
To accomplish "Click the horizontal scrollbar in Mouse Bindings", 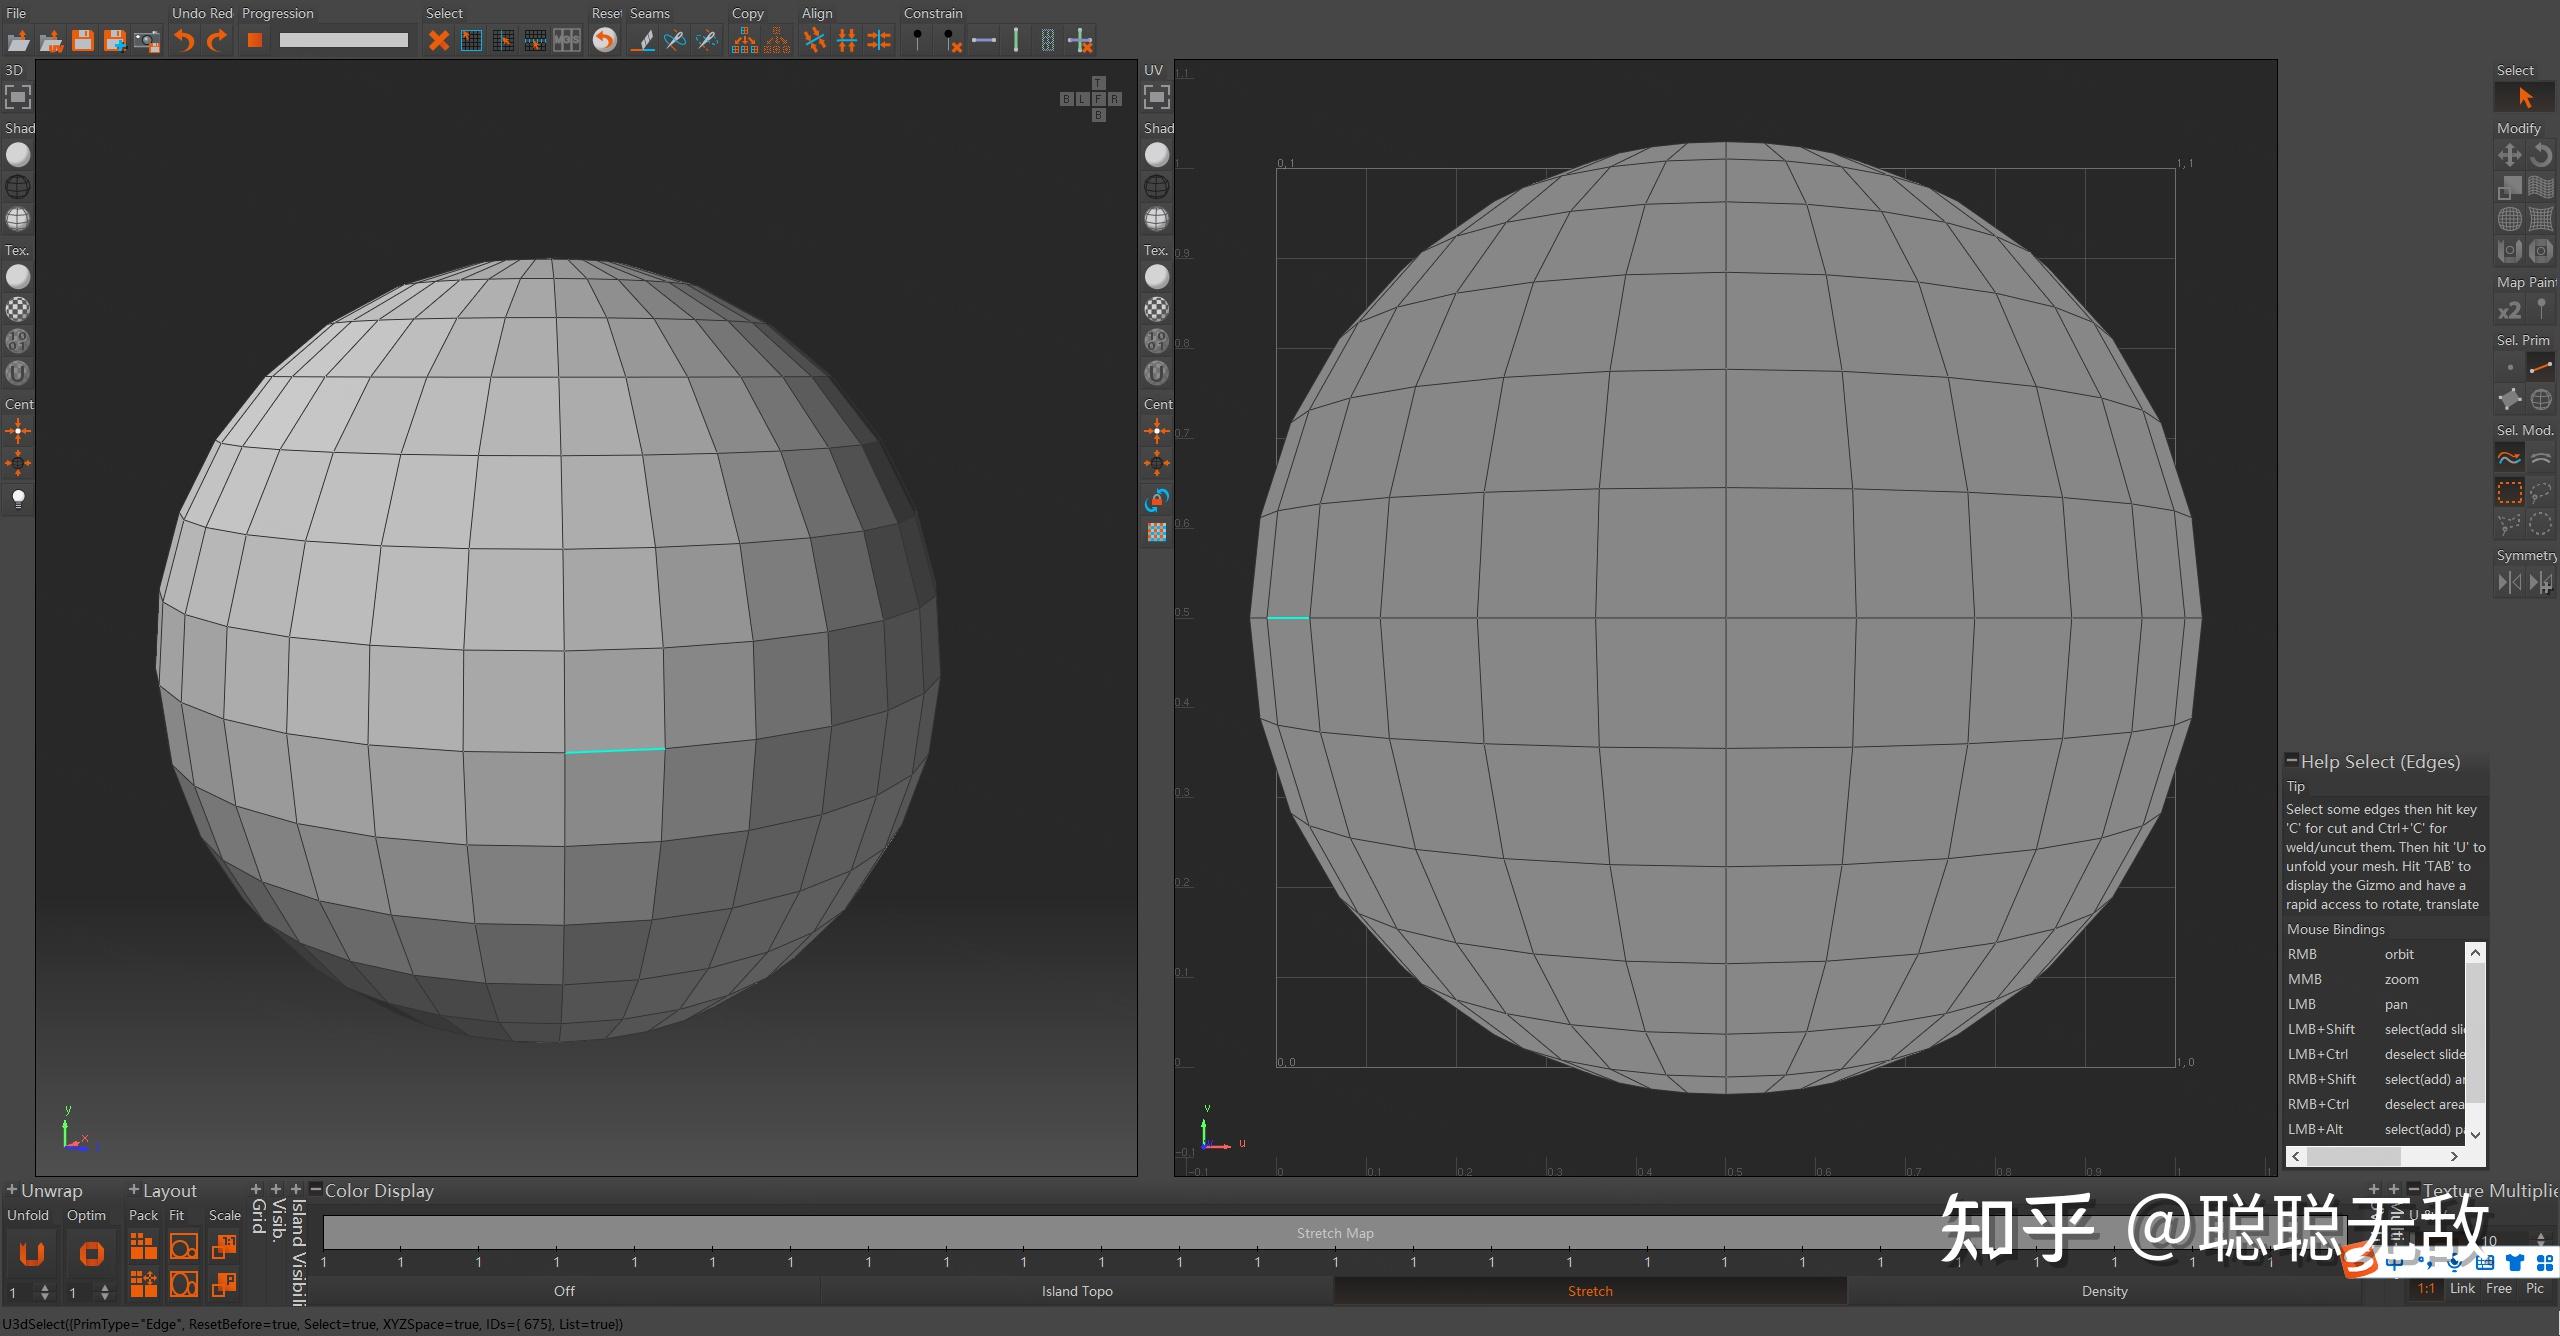I will tap(2354, 1156).
